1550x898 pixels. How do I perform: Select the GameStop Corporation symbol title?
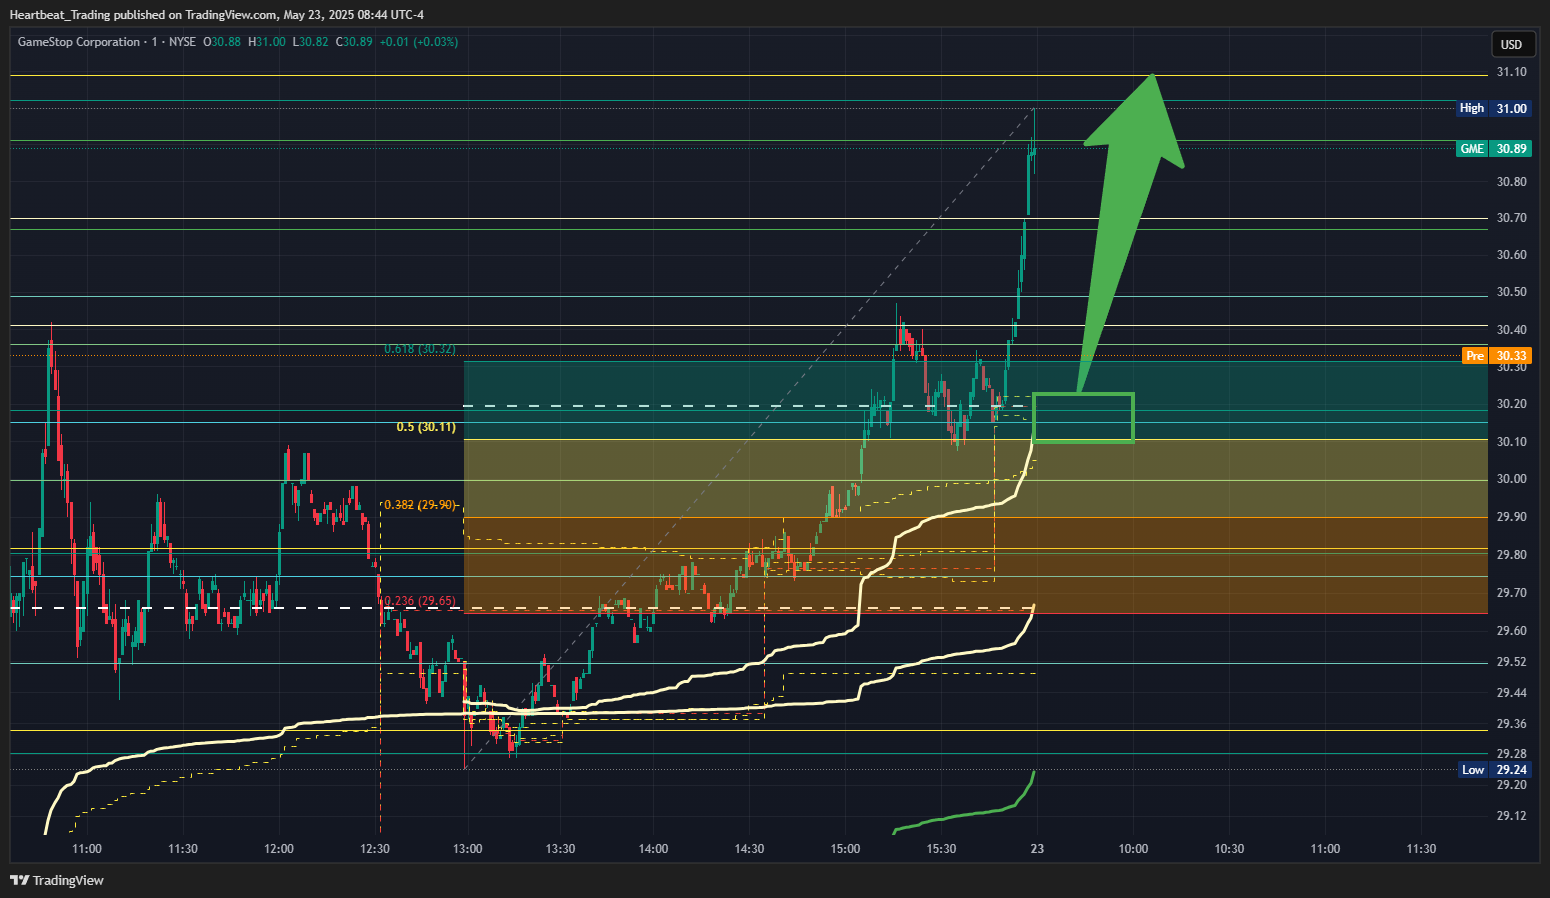click(x=79, y=42)
